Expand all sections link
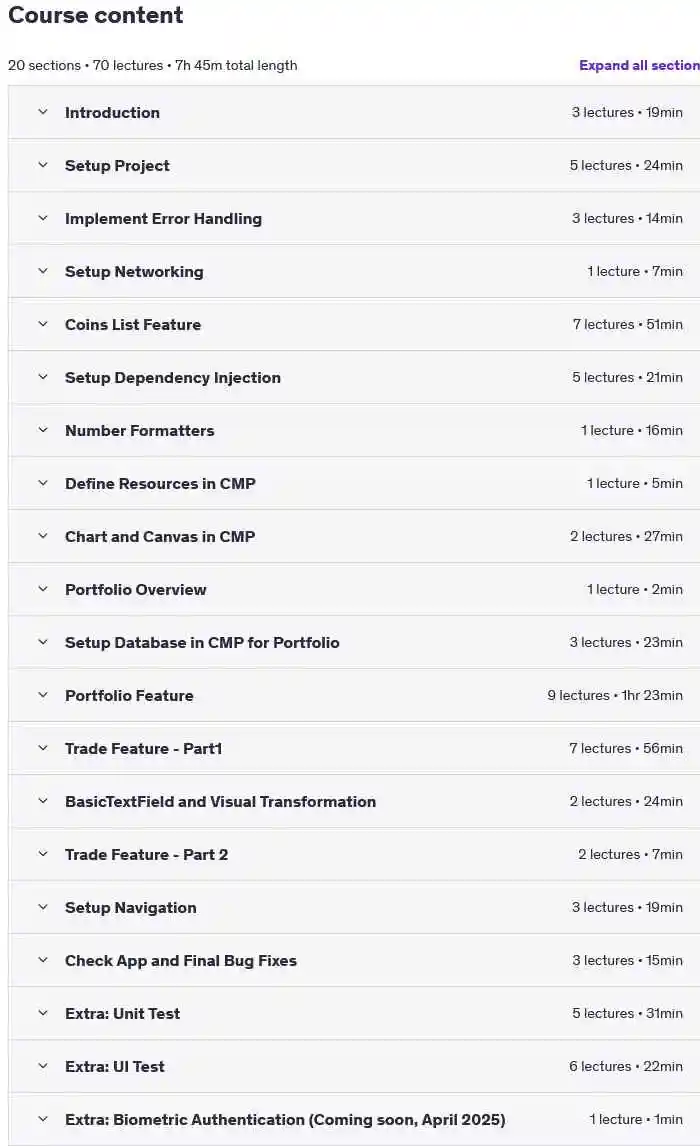The height and width of the screenshot is (1146, 700). pos(639,65)
